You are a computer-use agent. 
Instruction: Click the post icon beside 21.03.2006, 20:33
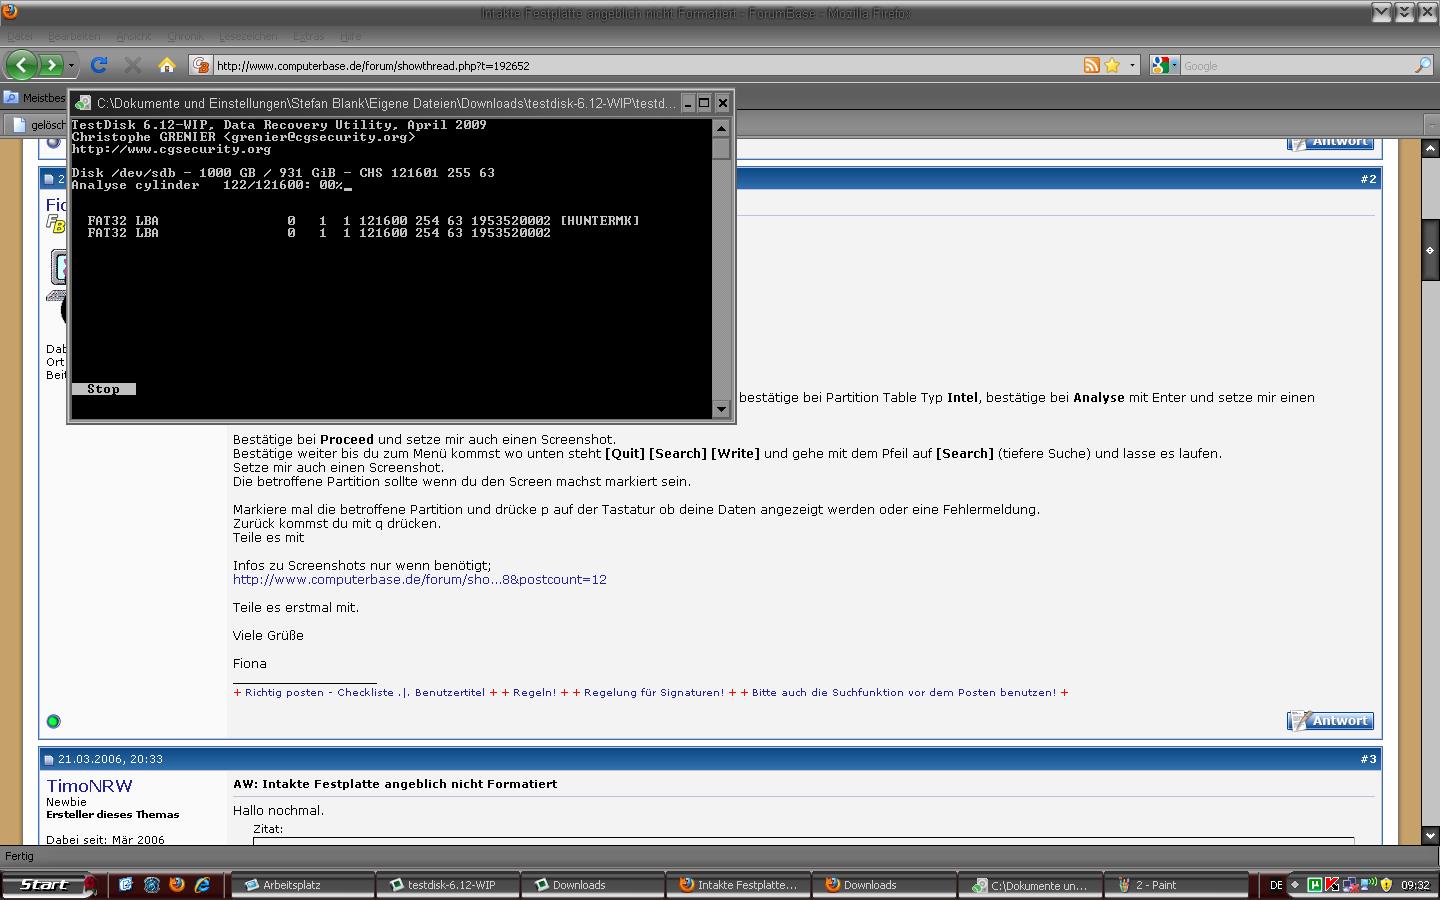[x=49, y=760]
